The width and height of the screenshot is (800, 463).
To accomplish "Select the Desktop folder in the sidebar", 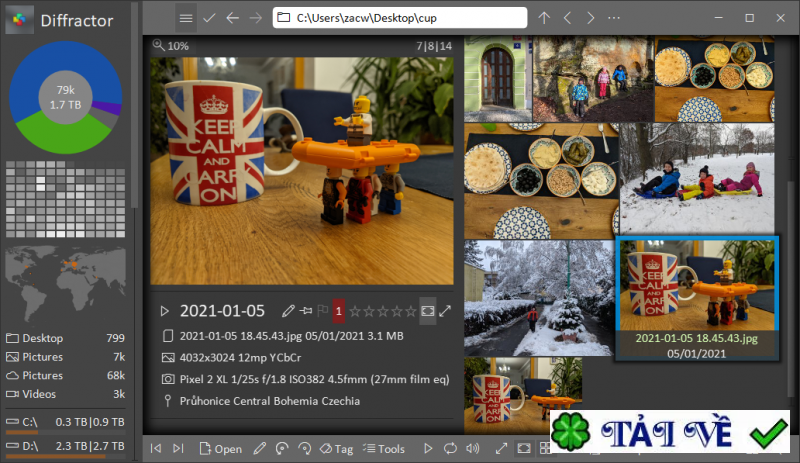I will coord(65,338).
